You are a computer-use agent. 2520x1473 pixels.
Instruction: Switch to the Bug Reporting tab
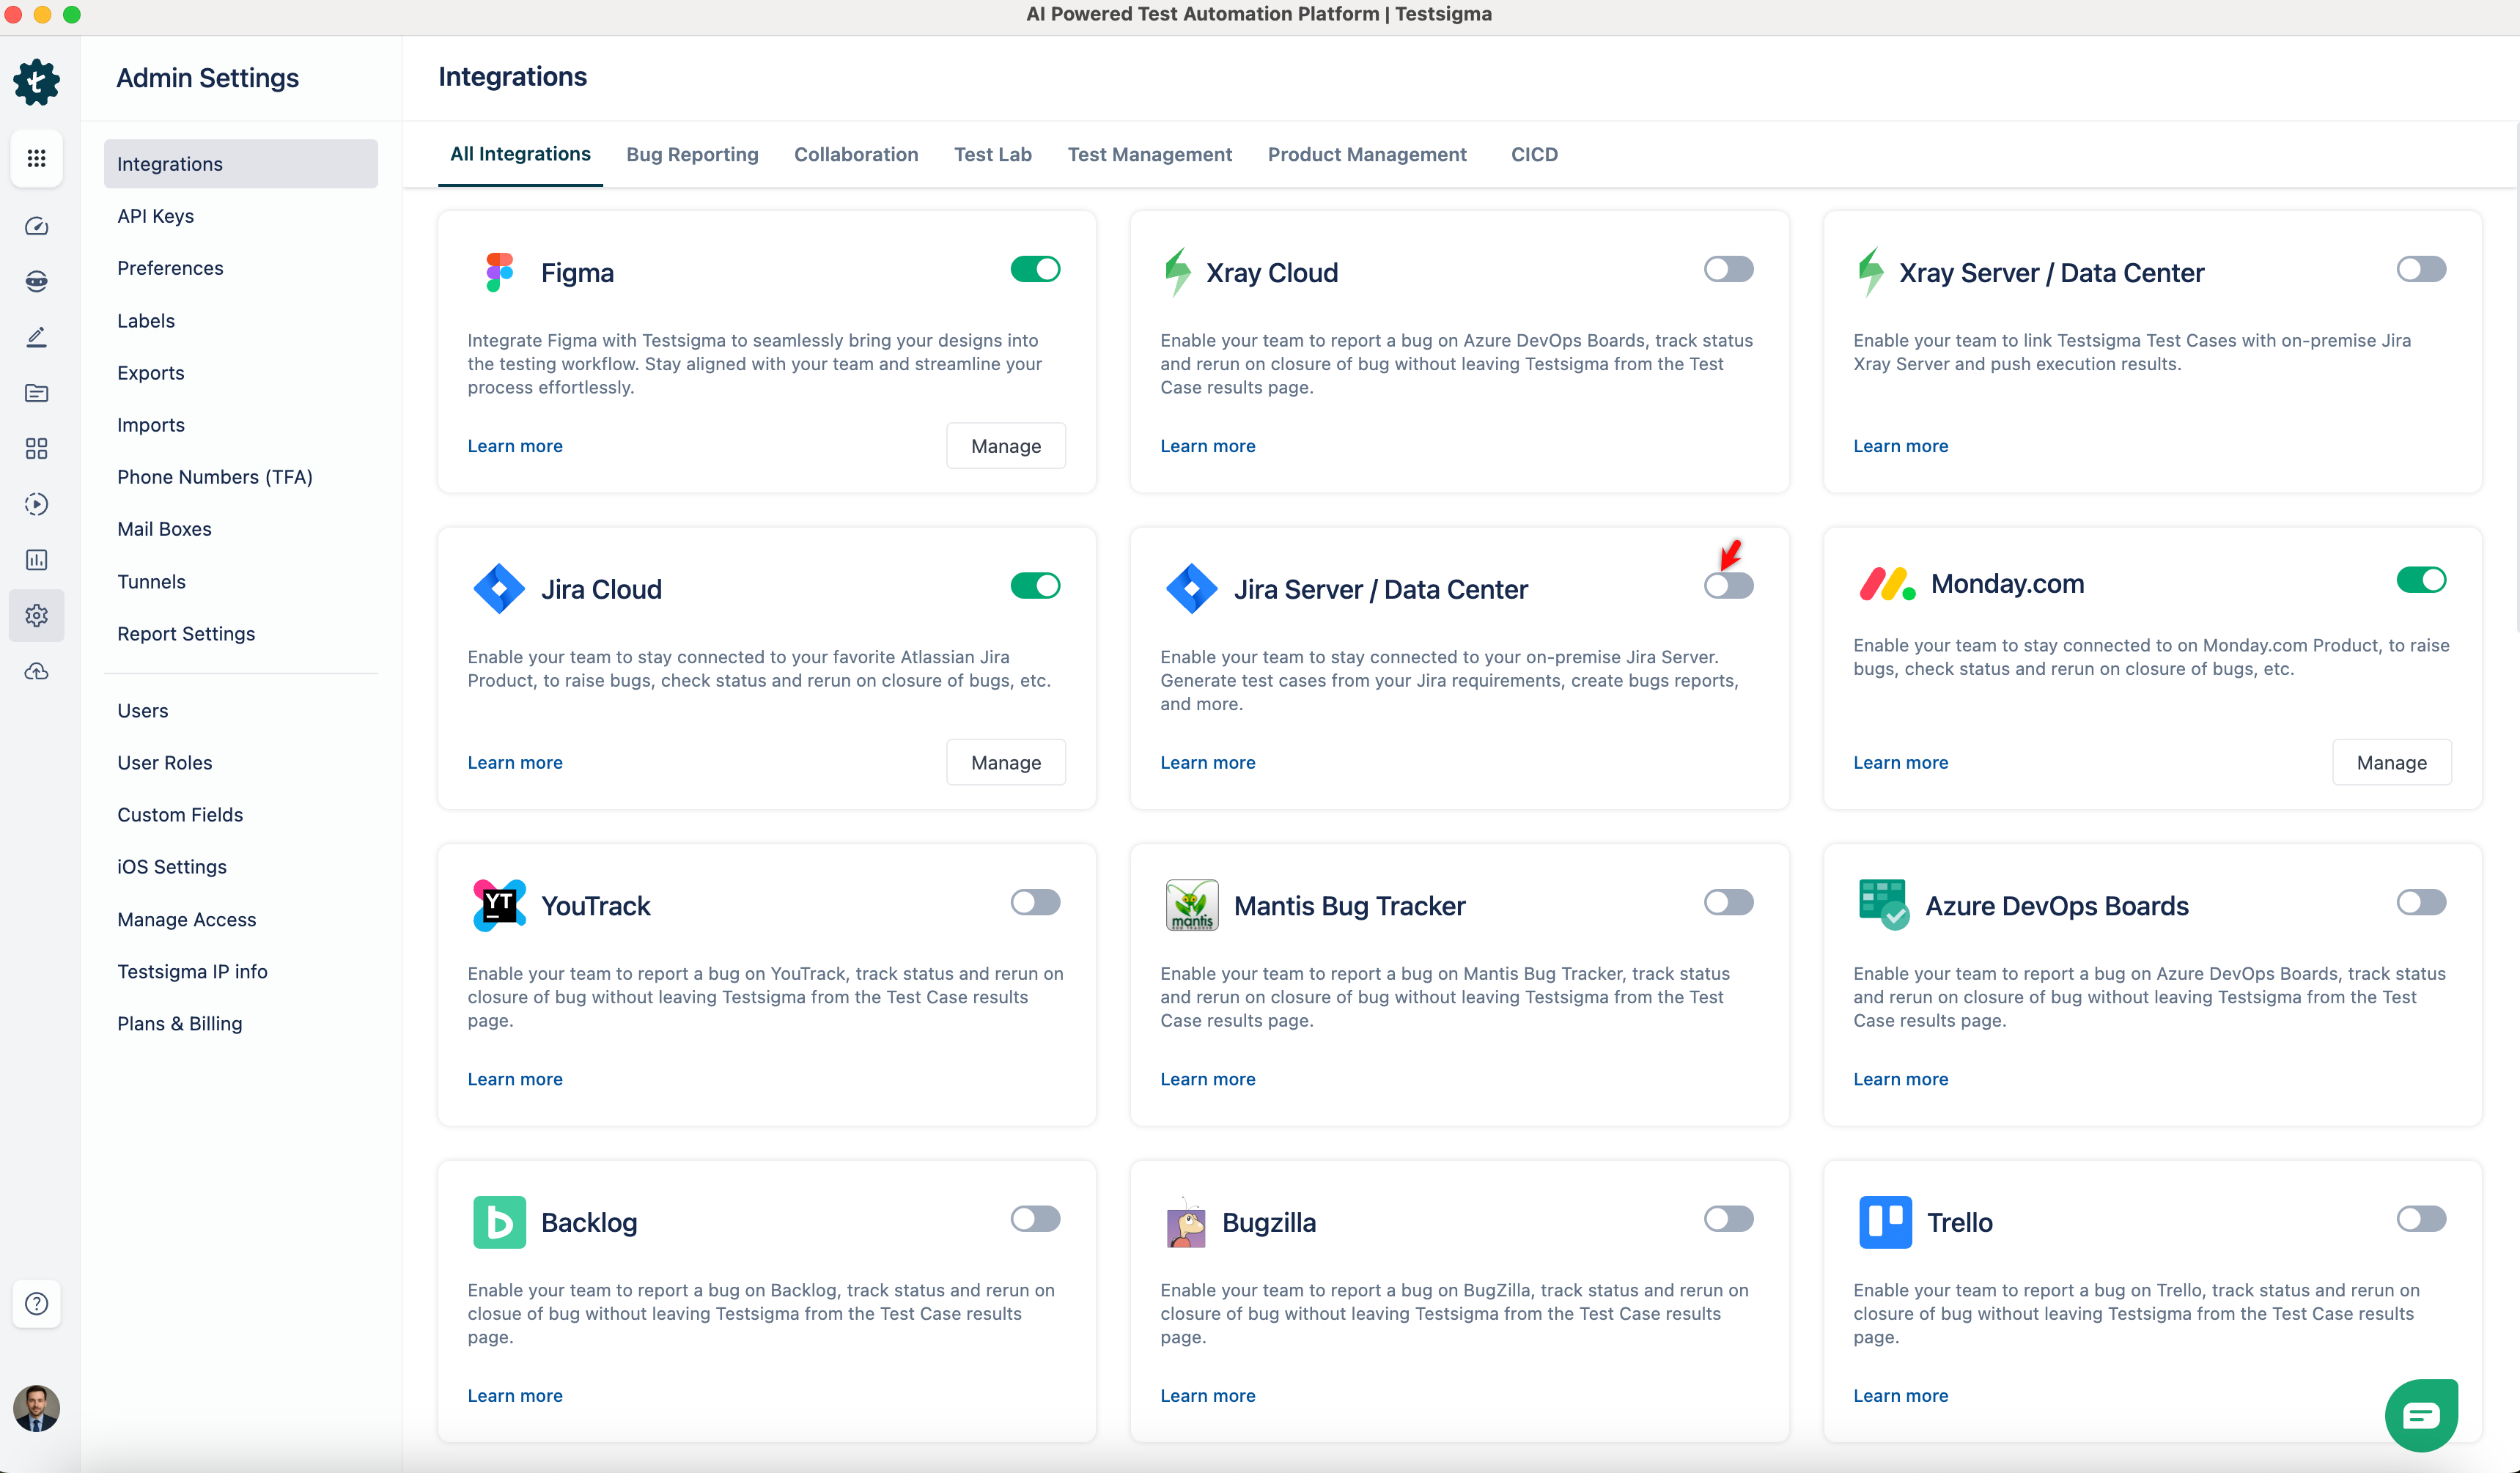692,154
